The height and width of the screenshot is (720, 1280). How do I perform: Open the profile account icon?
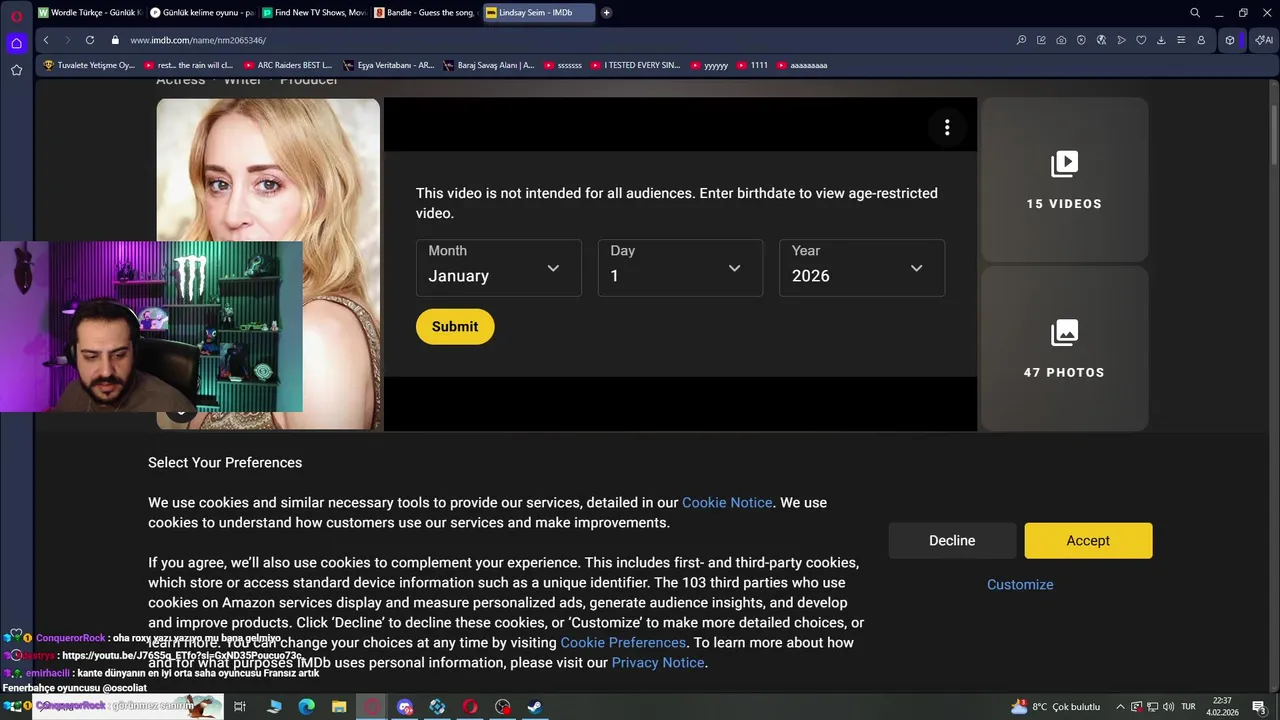pyautogui.click(x=1201, y=40)
